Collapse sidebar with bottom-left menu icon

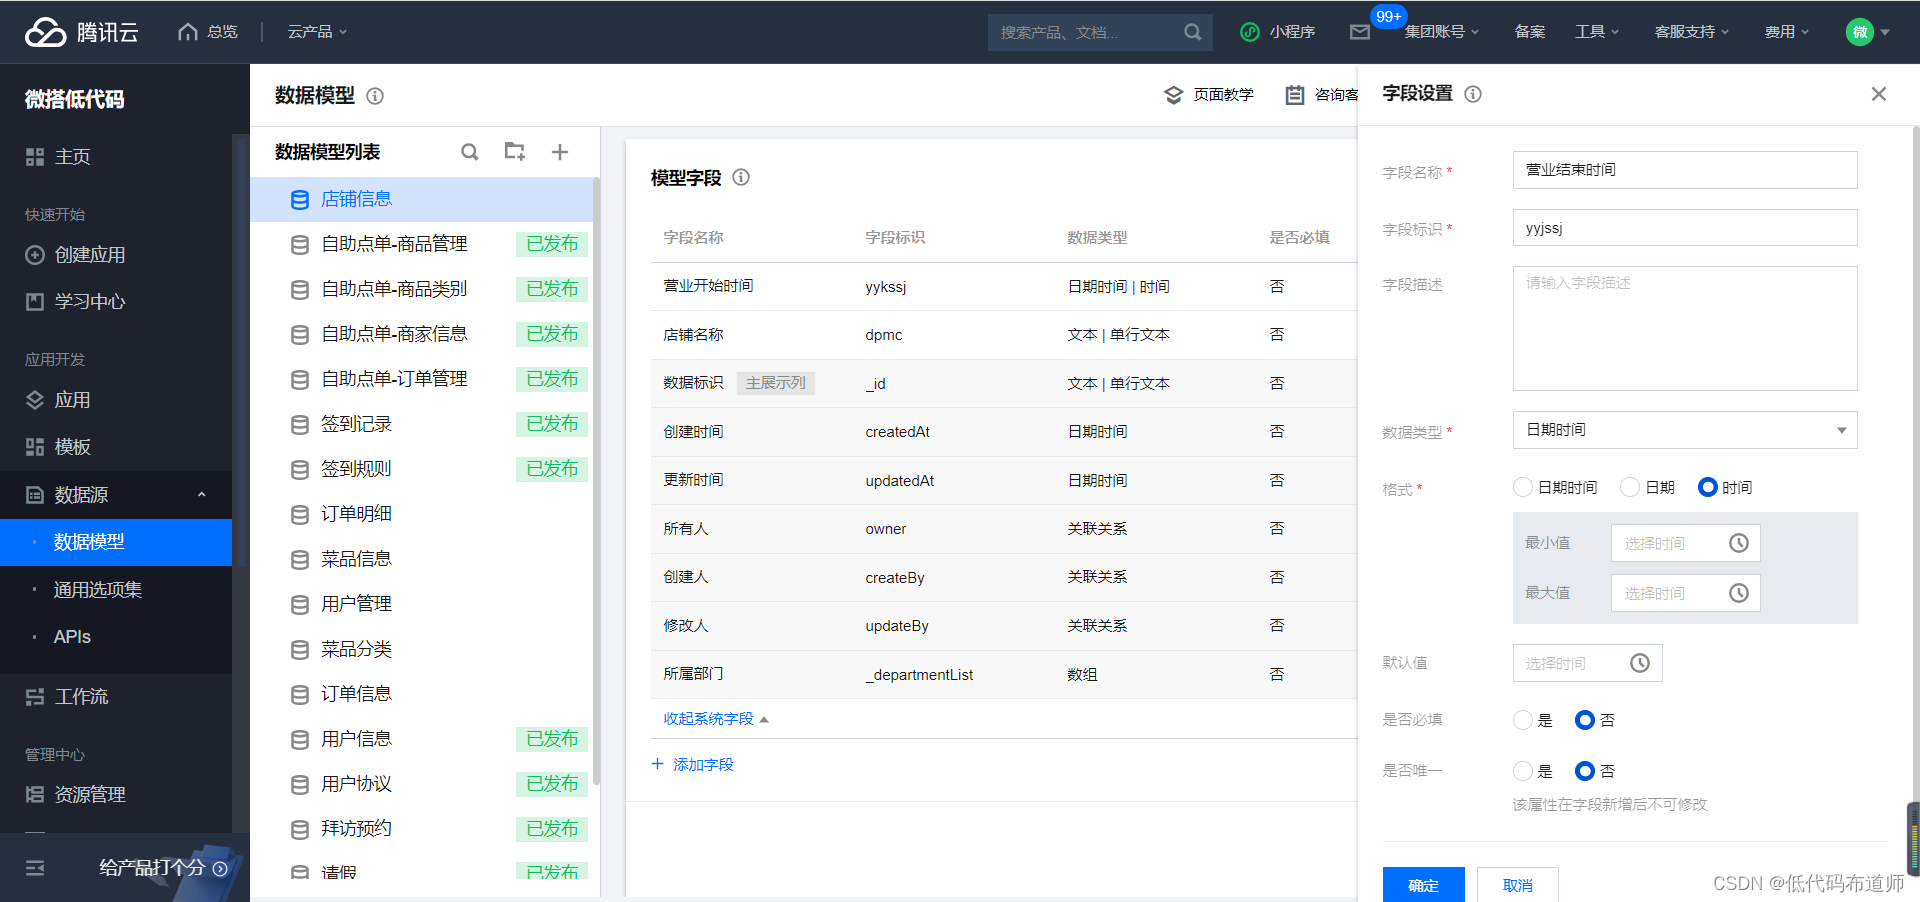[x=35, y=868]
